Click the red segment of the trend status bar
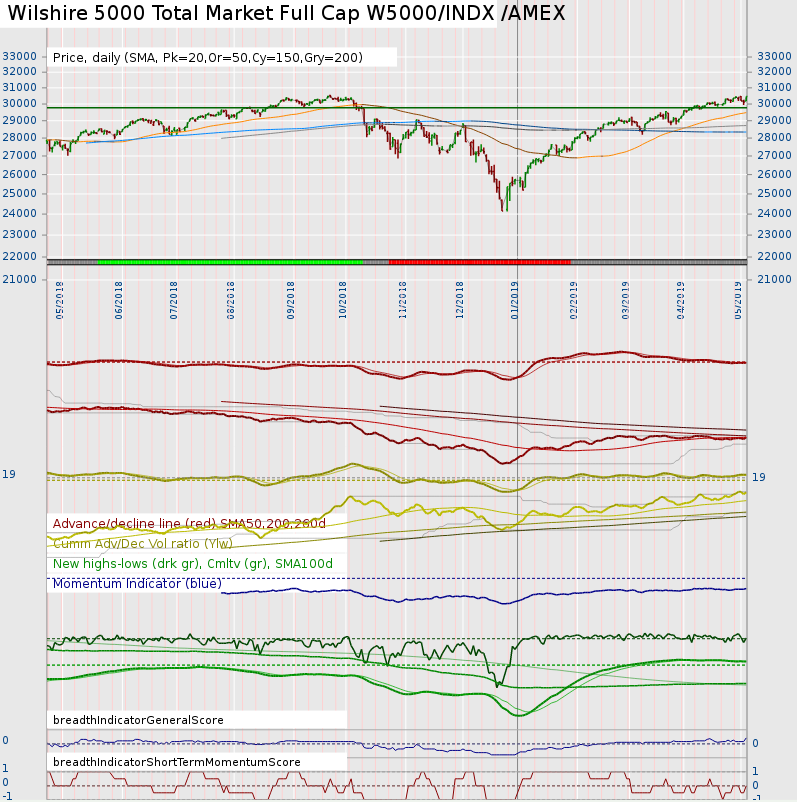Screen dimensions: 797x802 point(479,262)
